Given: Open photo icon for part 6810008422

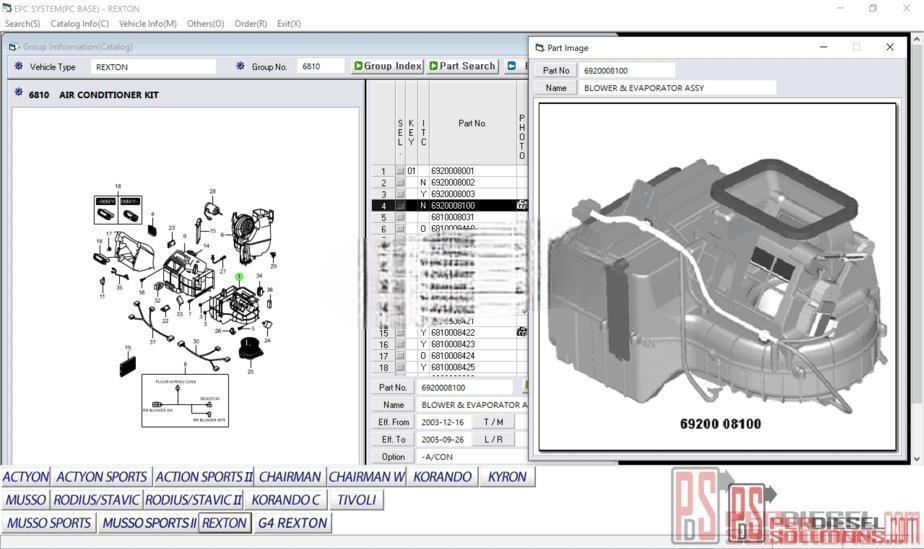Looking at the screenshot, I should [x=522, y=332].
